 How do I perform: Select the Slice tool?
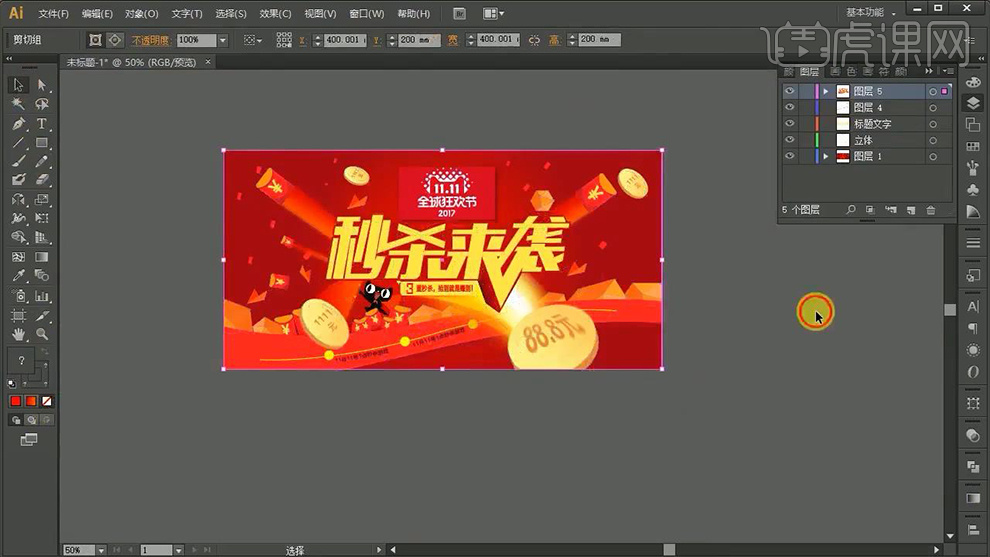click(42, 315)
